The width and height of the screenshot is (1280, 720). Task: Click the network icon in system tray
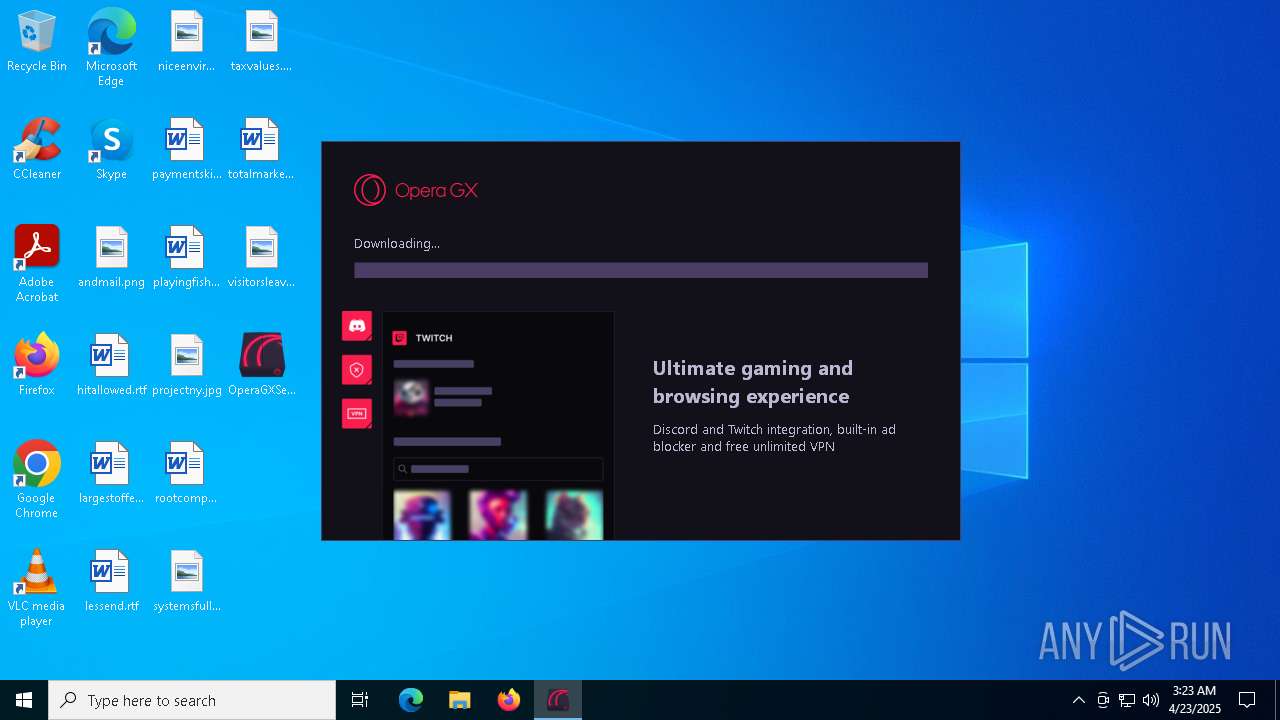point(1127,700)
